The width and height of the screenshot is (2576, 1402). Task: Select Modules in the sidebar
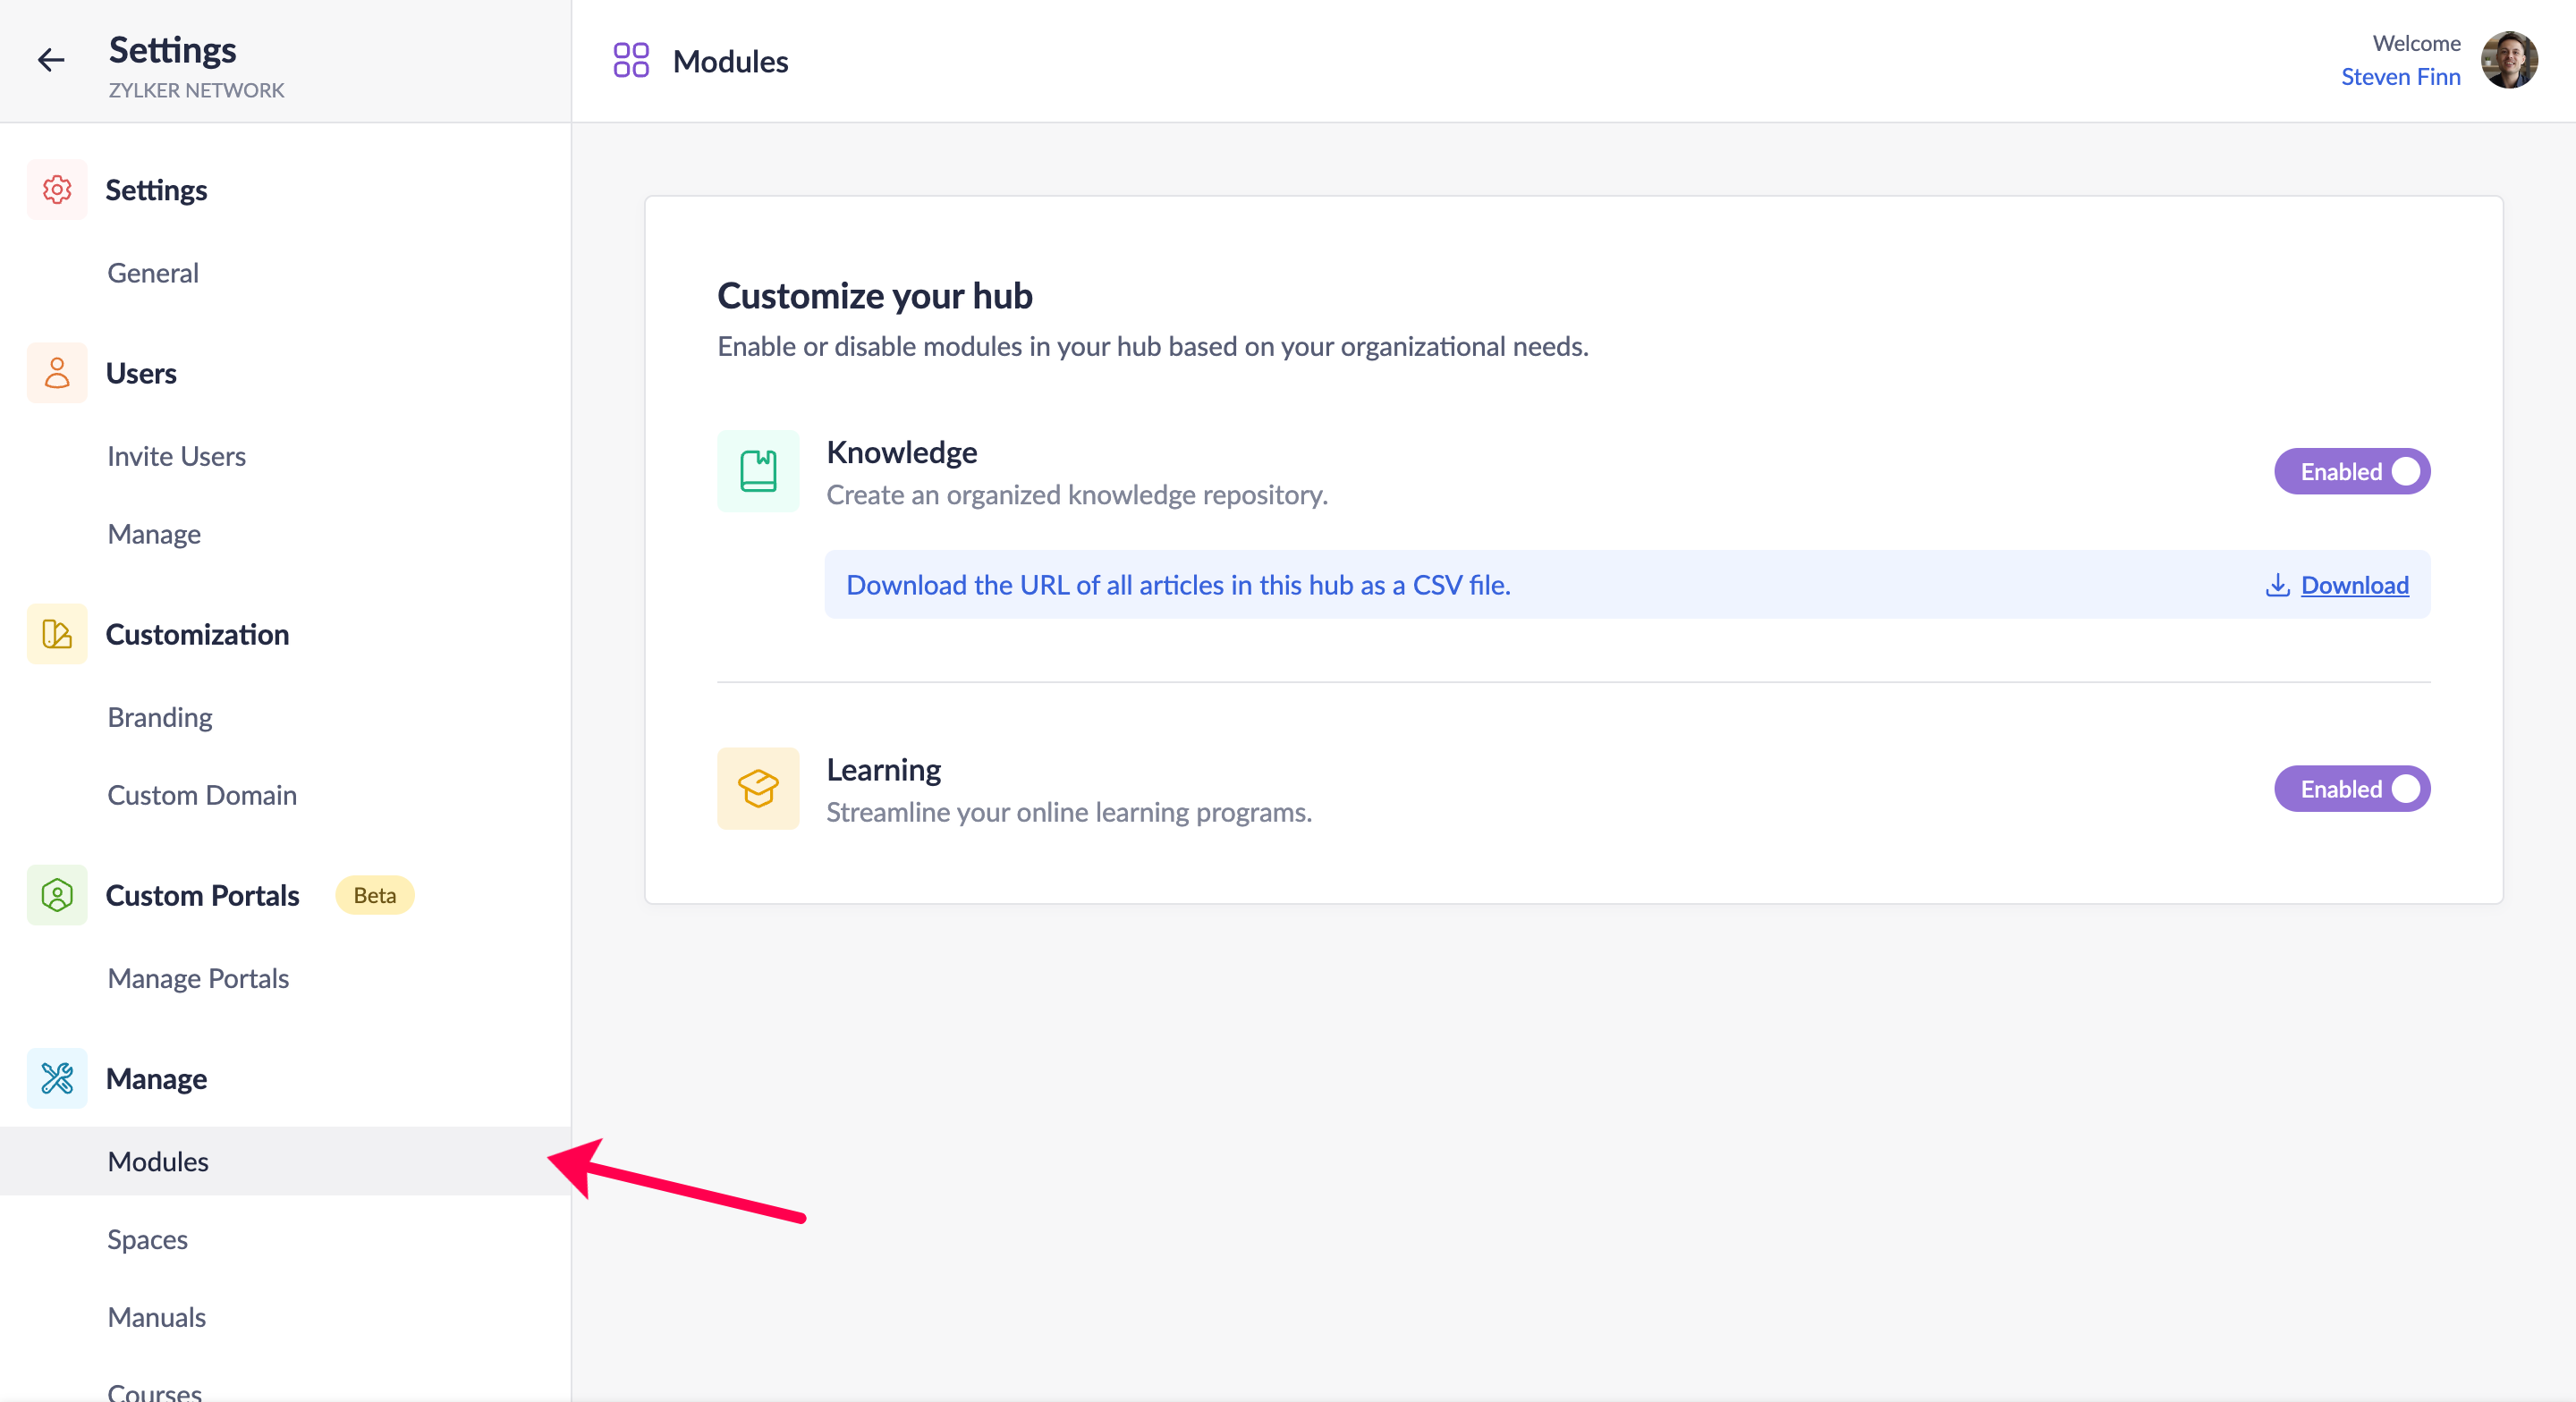[x=285, y=1161]
